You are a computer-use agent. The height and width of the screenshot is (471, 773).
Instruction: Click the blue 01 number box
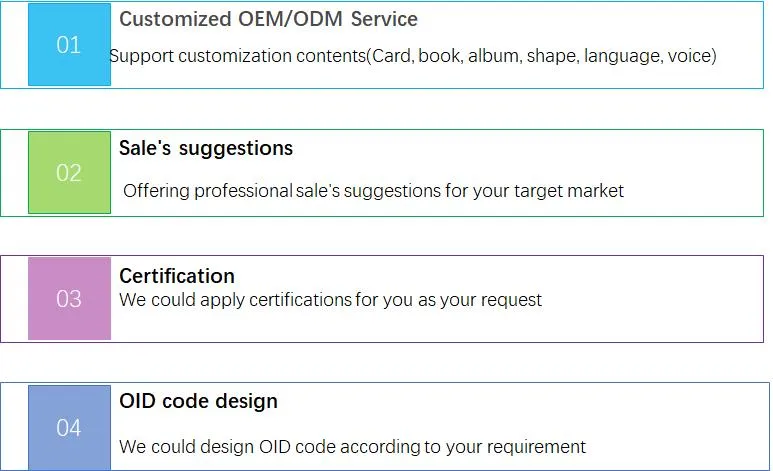click(x=70, y=44)
